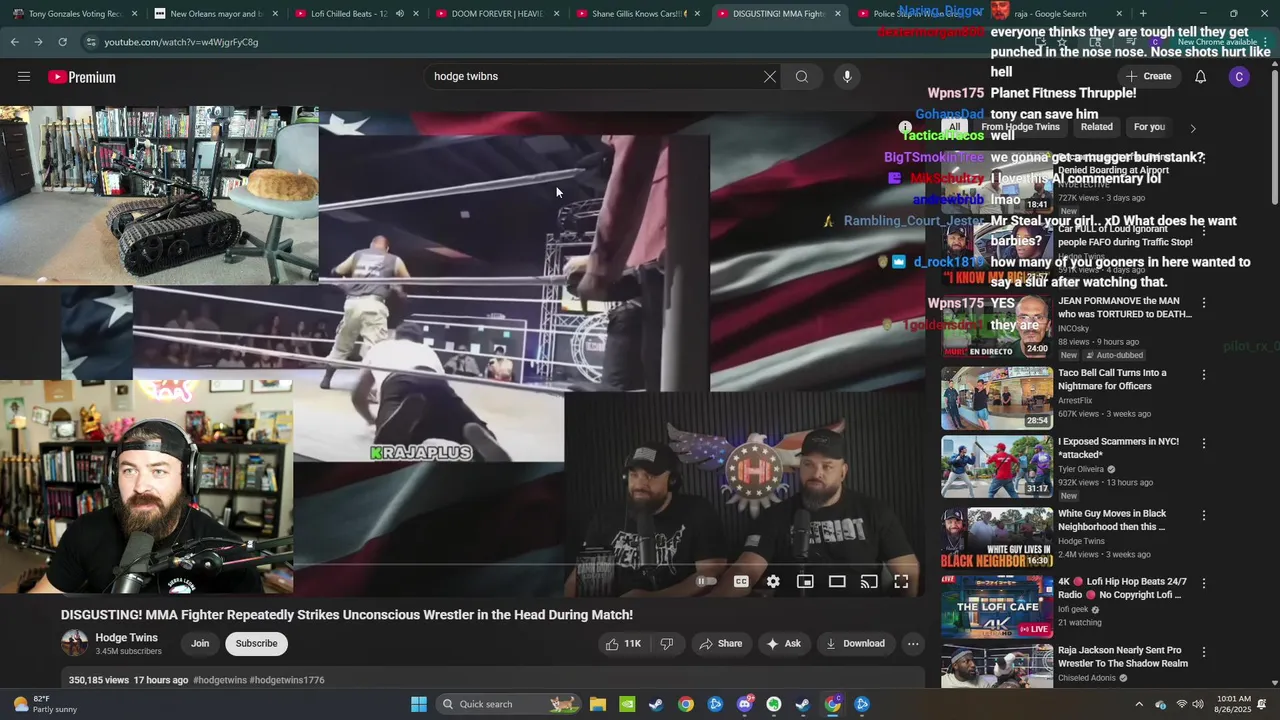Open Hodge Twins channel name link

(x=127, y=638)
